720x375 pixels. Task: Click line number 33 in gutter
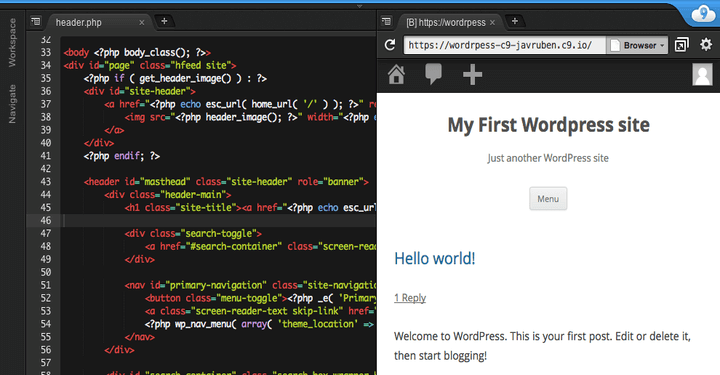coord(45,52)
